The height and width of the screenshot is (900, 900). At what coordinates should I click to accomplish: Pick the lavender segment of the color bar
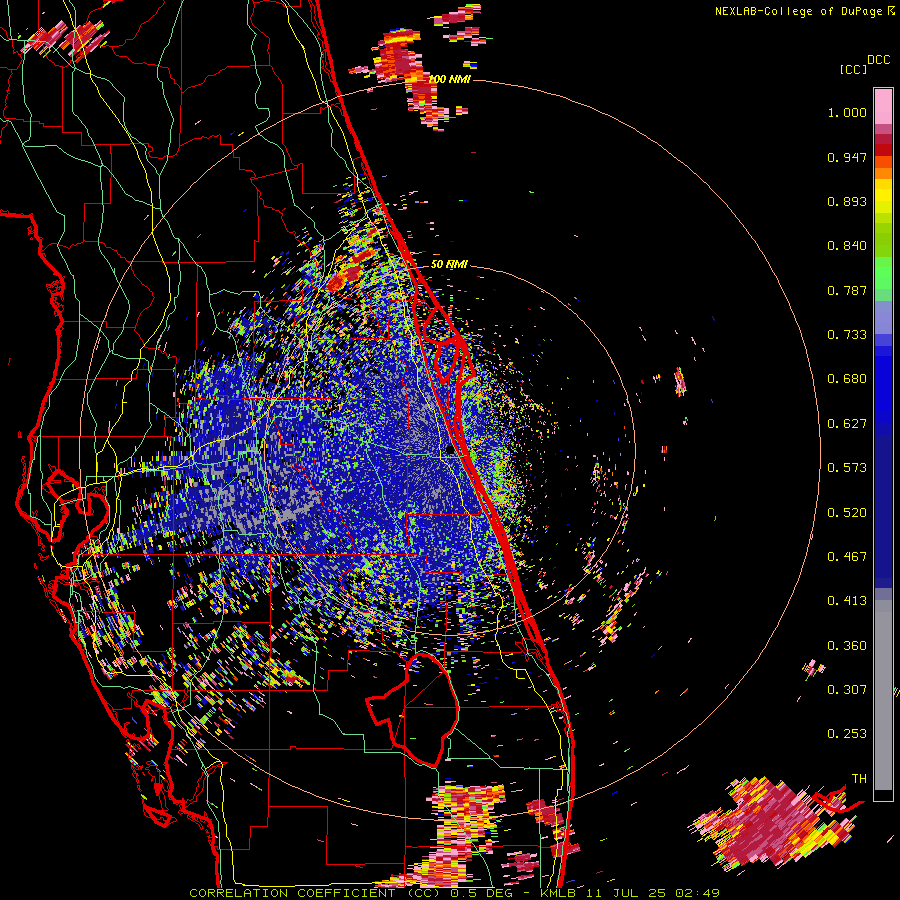[883, 318]
